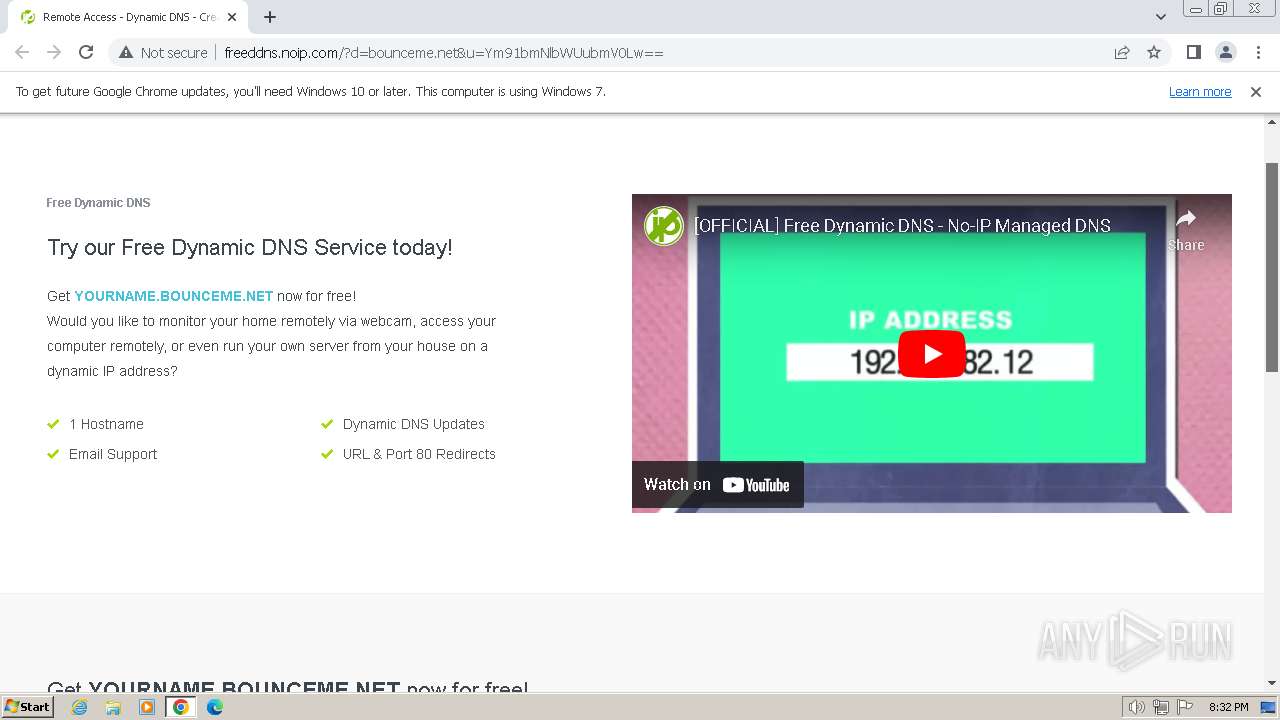
Task: Click the YOURNAME.BOUNCEME.NET text
Action: (173, 296)
